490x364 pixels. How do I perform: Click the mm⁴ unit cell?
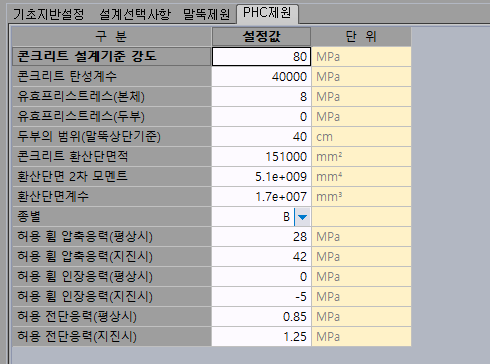click(361, 177)
